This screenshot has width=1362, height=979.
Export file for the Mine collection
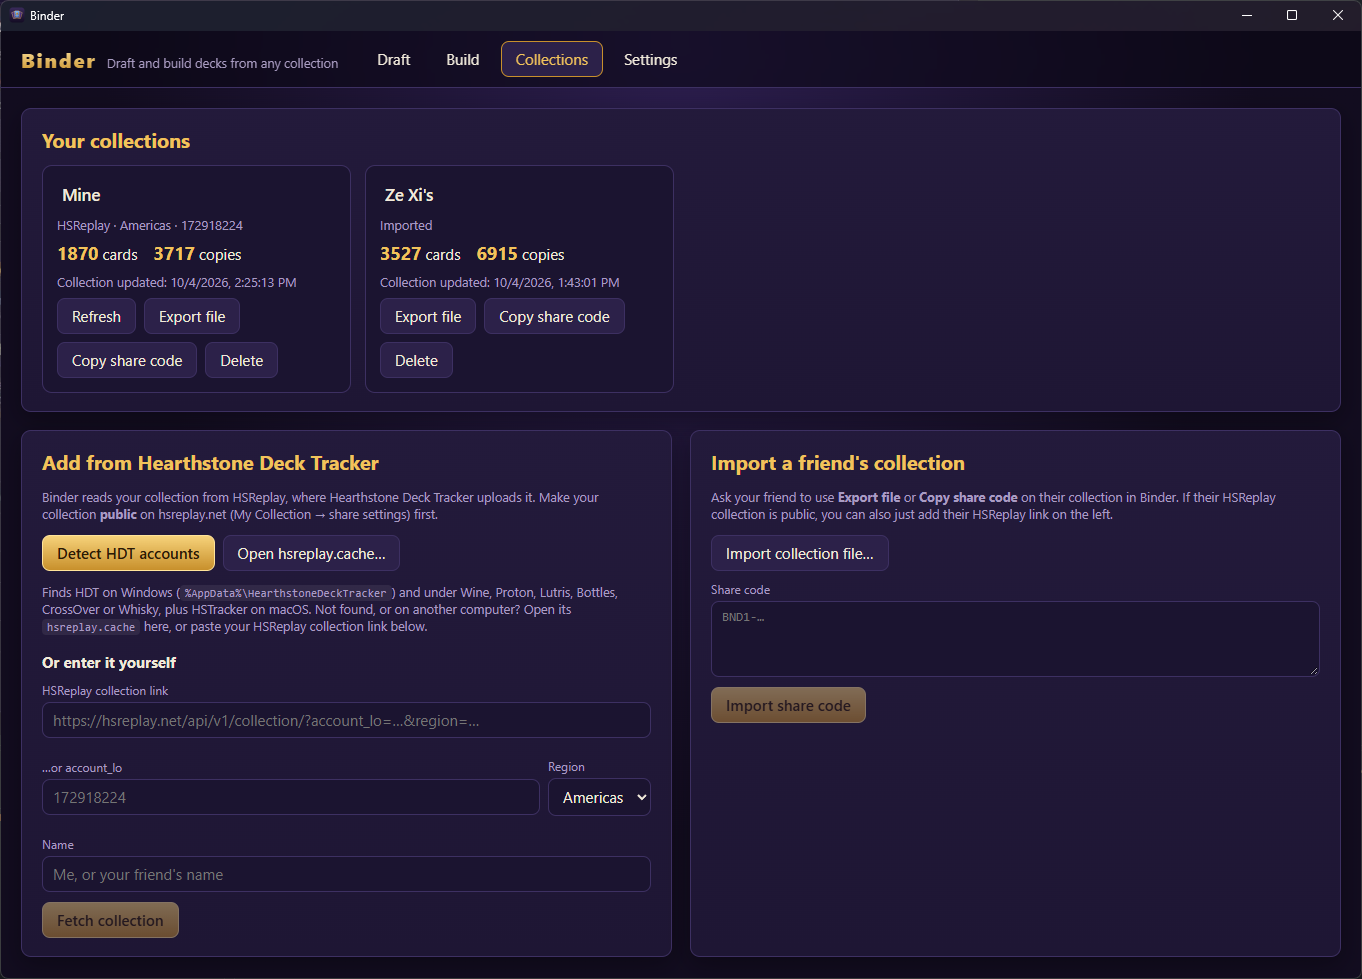pyautogui.click(x=192, y=316)
